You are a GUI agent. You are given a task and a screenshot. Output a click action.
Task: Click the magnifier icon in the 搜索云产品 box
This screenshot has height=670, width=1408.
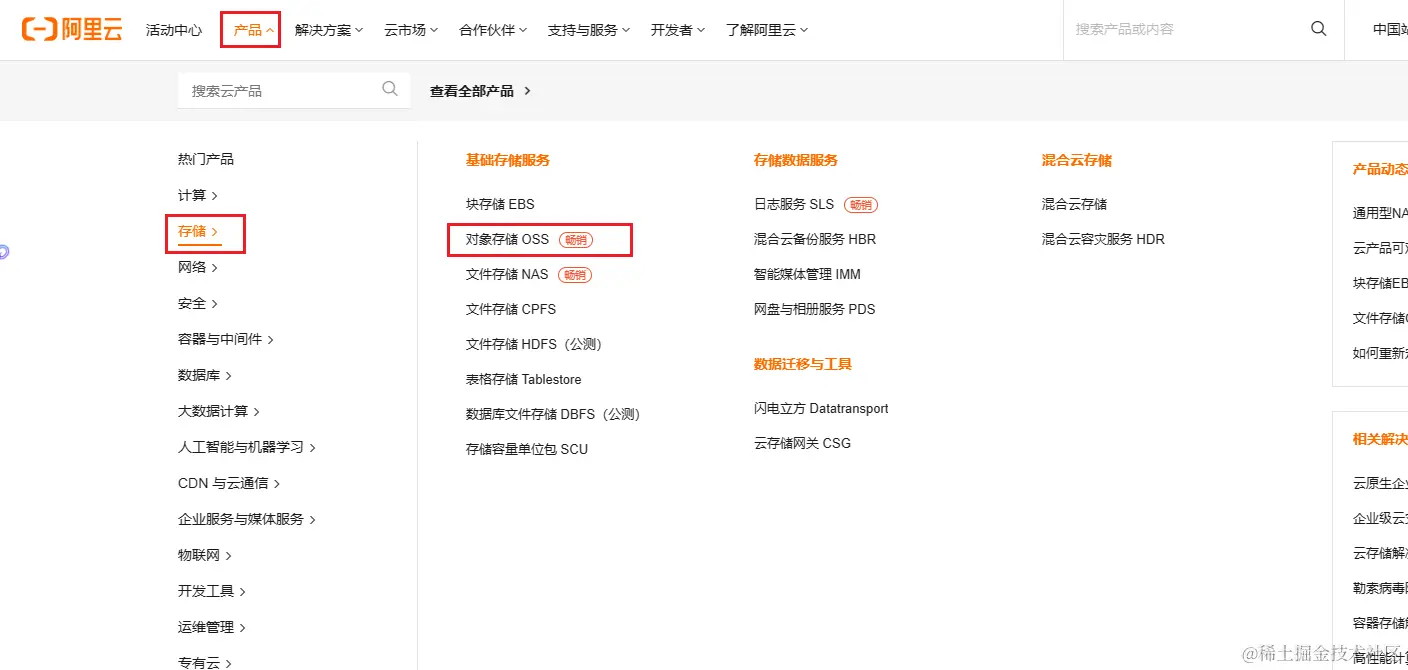click(390, 89)
